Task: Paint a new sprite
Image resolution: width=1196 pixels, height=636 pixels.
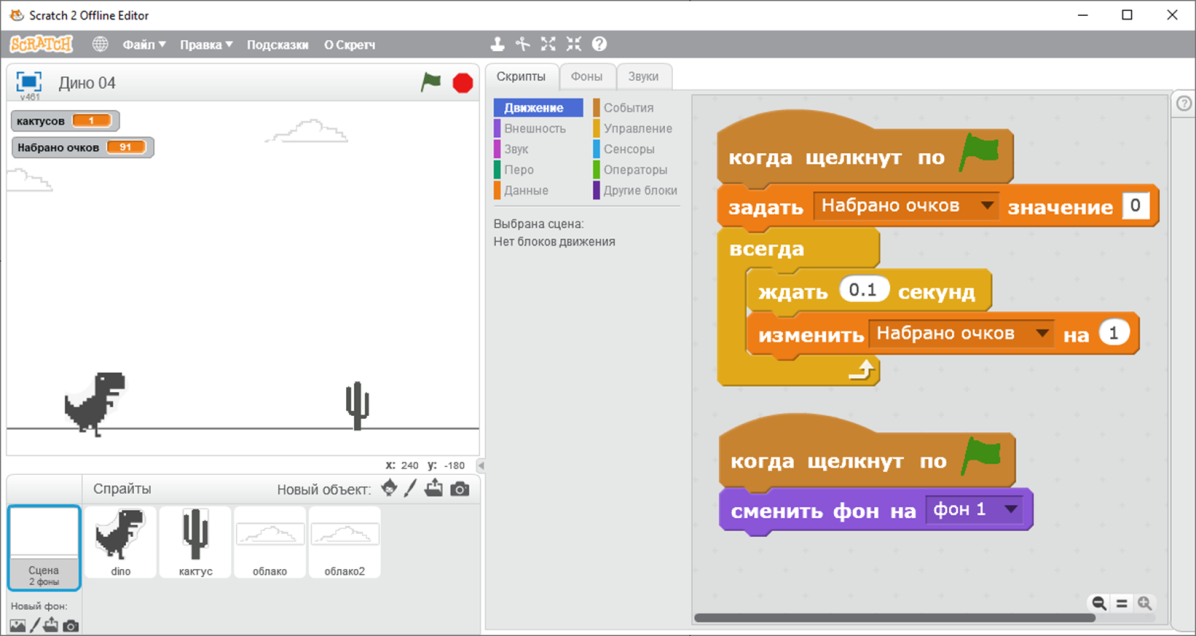Action: [x=410, y=488]
